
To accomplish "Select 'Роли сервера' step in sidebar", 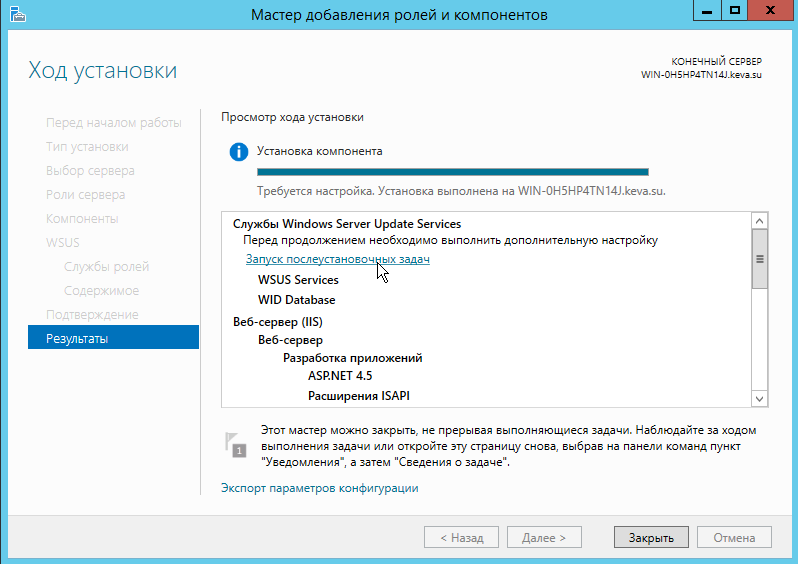I will click(86, 195).
